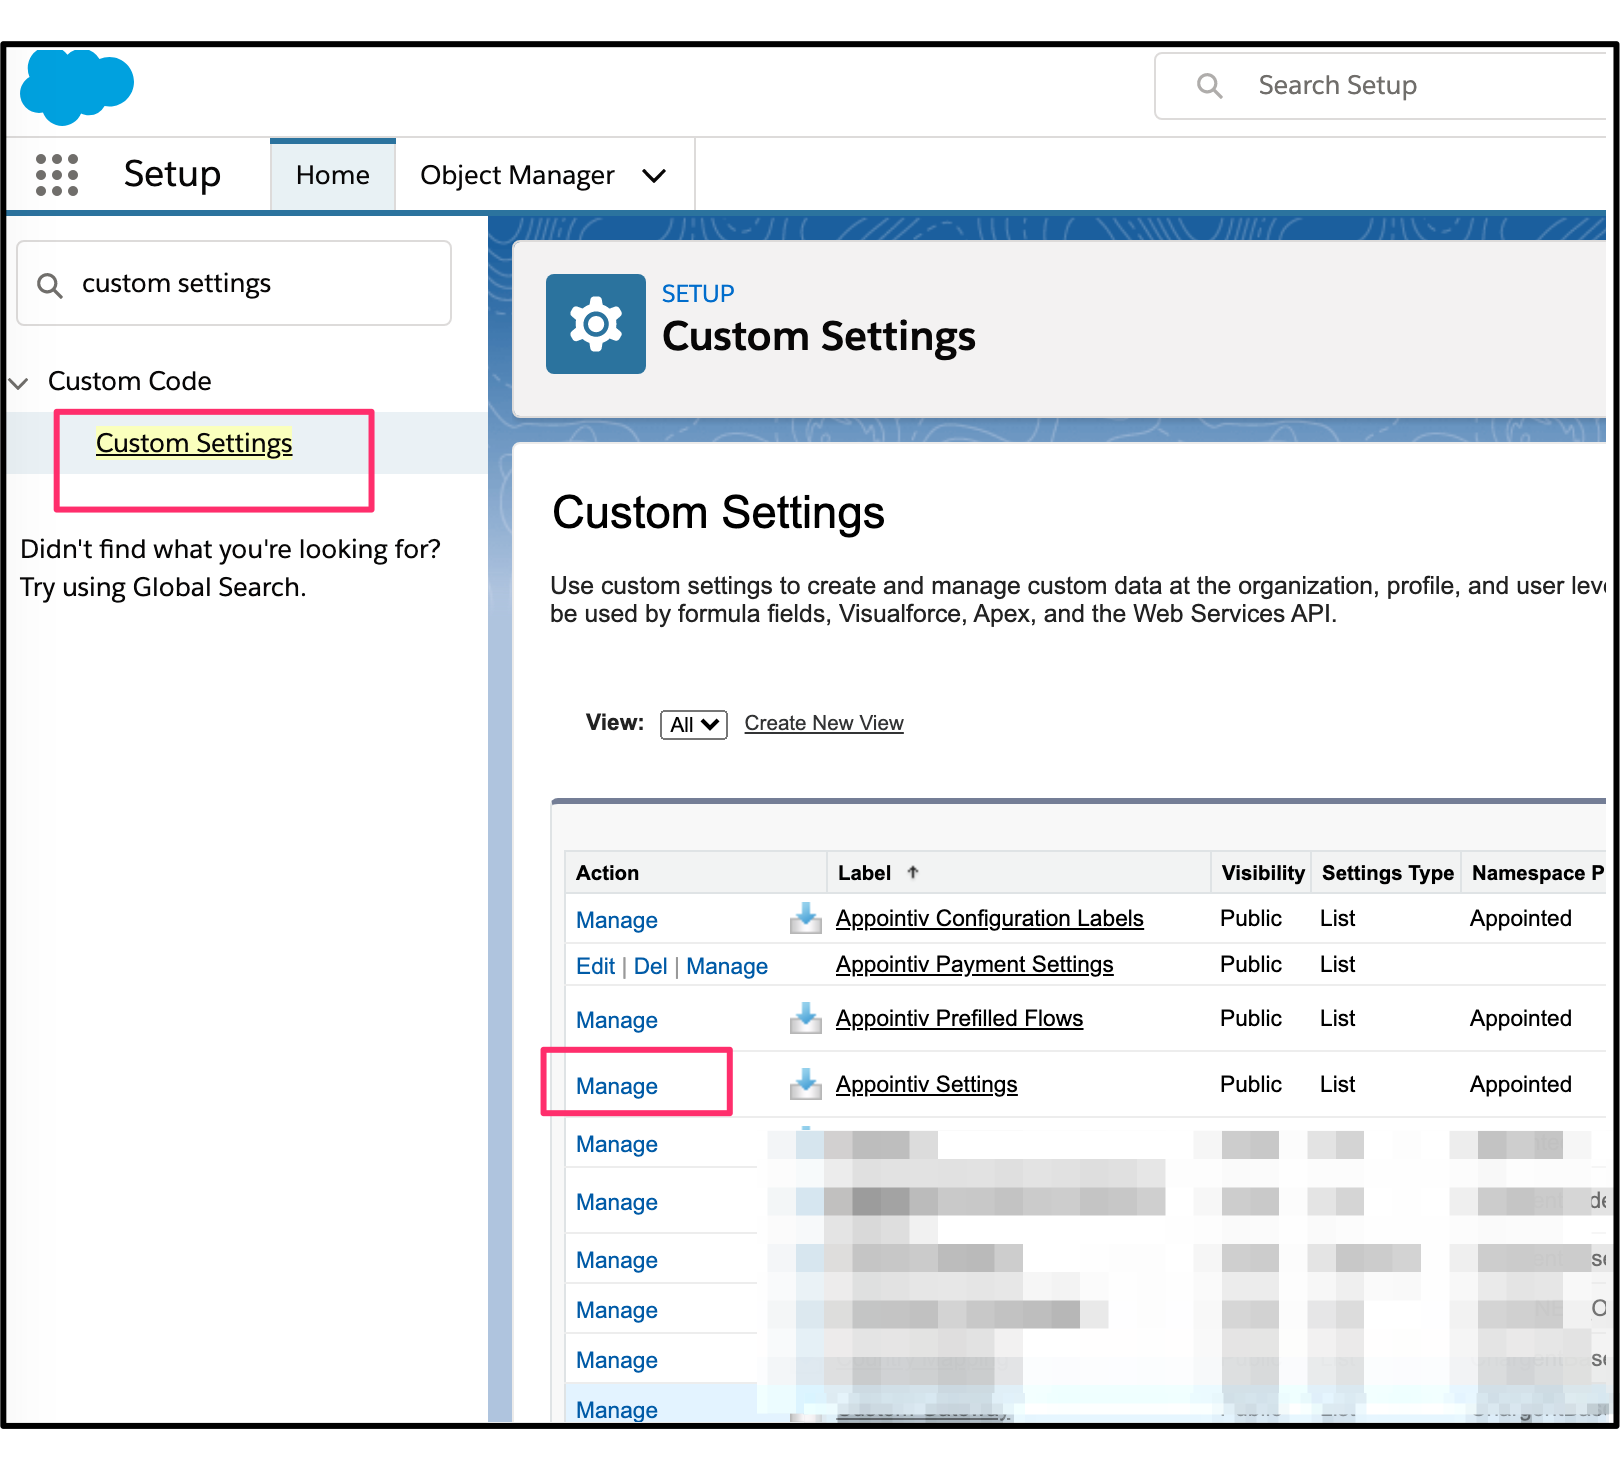Click installed-package icon beside Appointiv Configuration Labels
Viewport: 1620px width, 1470px height.
805,918
